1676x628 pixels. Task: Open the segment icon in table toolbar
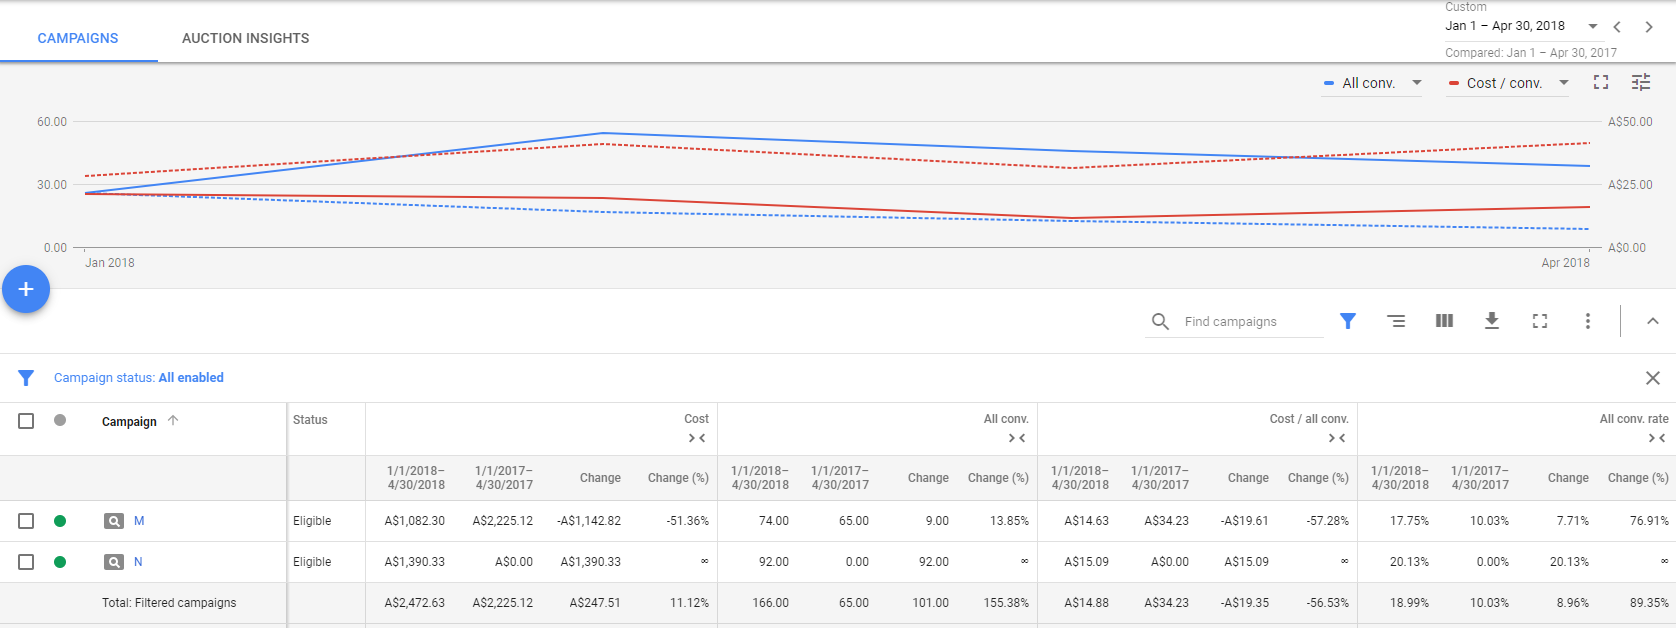click(x=1396, y=321)
